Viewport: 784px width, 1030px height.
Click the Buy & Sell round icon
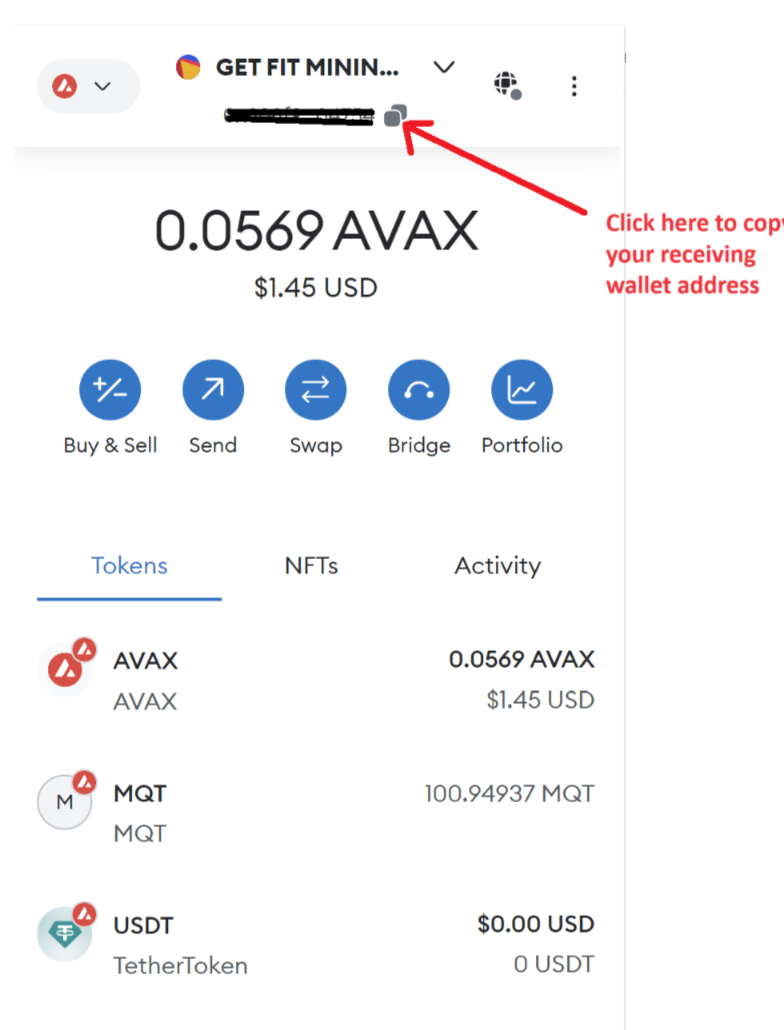(x=110, y=390)
